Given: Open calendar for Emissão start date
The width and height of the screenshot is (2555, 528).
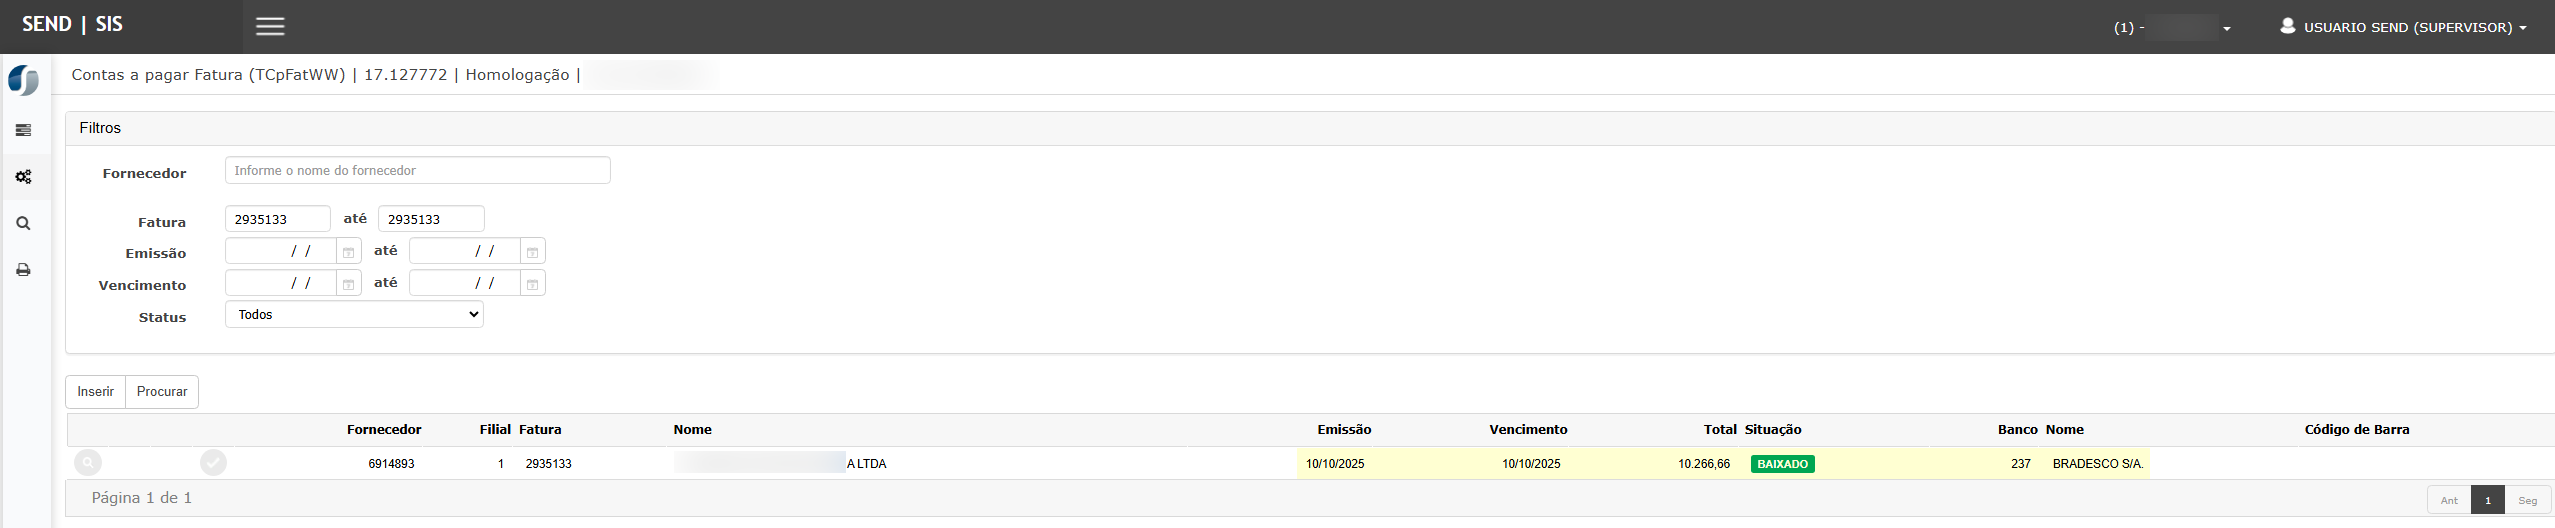Looking at the screenshot, I should (x=348, y=252).
